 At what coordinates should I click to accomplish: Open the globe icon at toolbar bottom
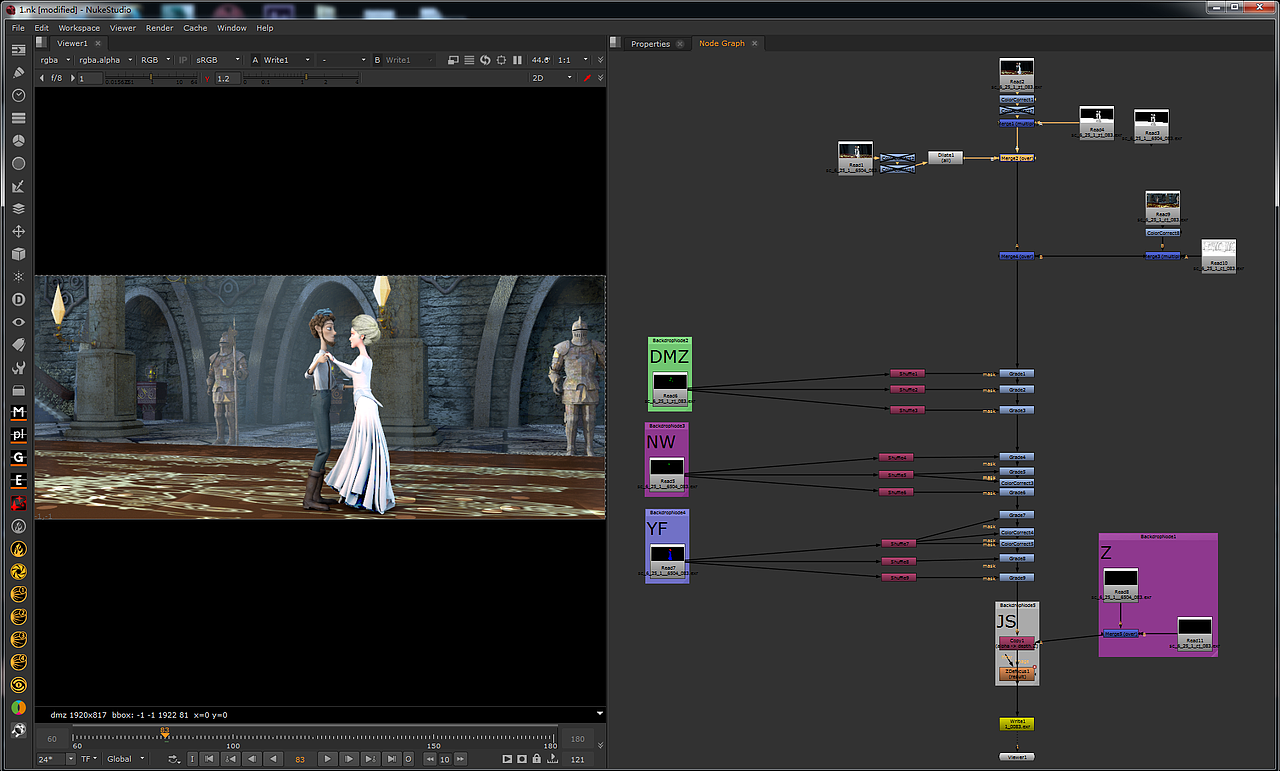coord(18,731)
